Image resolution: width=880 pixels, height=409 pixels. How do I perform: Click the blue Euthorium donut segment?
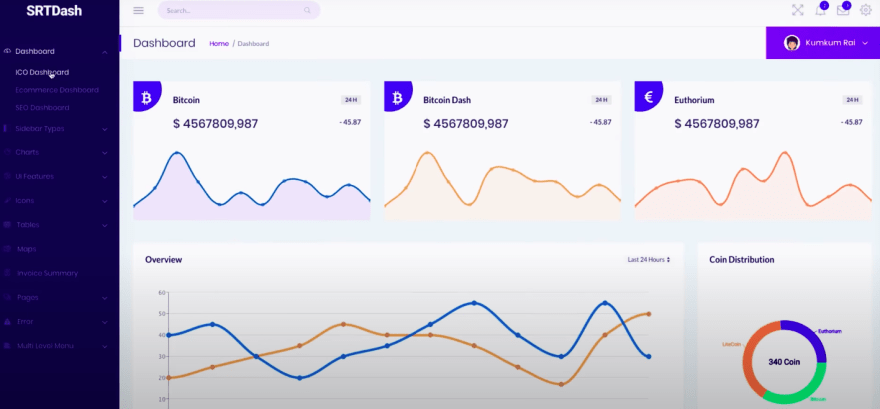810,337
